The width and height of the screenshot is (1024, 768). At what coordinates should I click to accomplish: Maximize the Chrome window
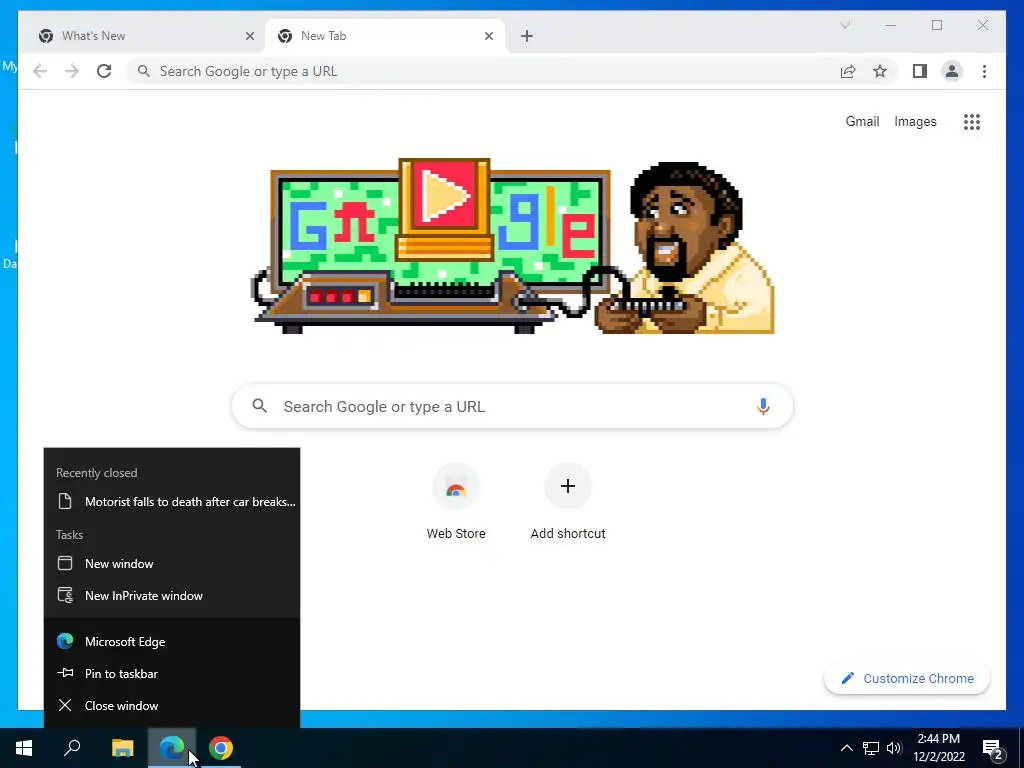(x=937, y=25)
